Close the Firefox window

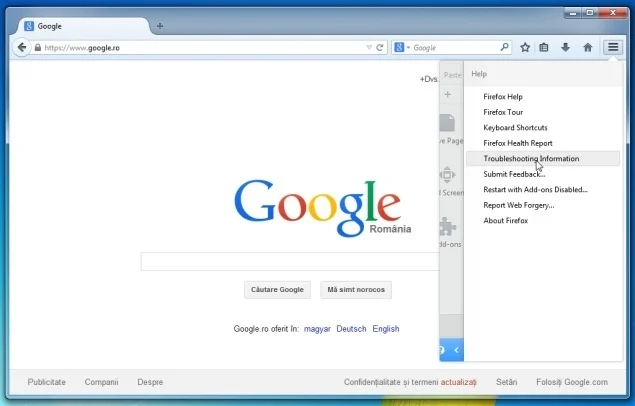tap(613, 13)
